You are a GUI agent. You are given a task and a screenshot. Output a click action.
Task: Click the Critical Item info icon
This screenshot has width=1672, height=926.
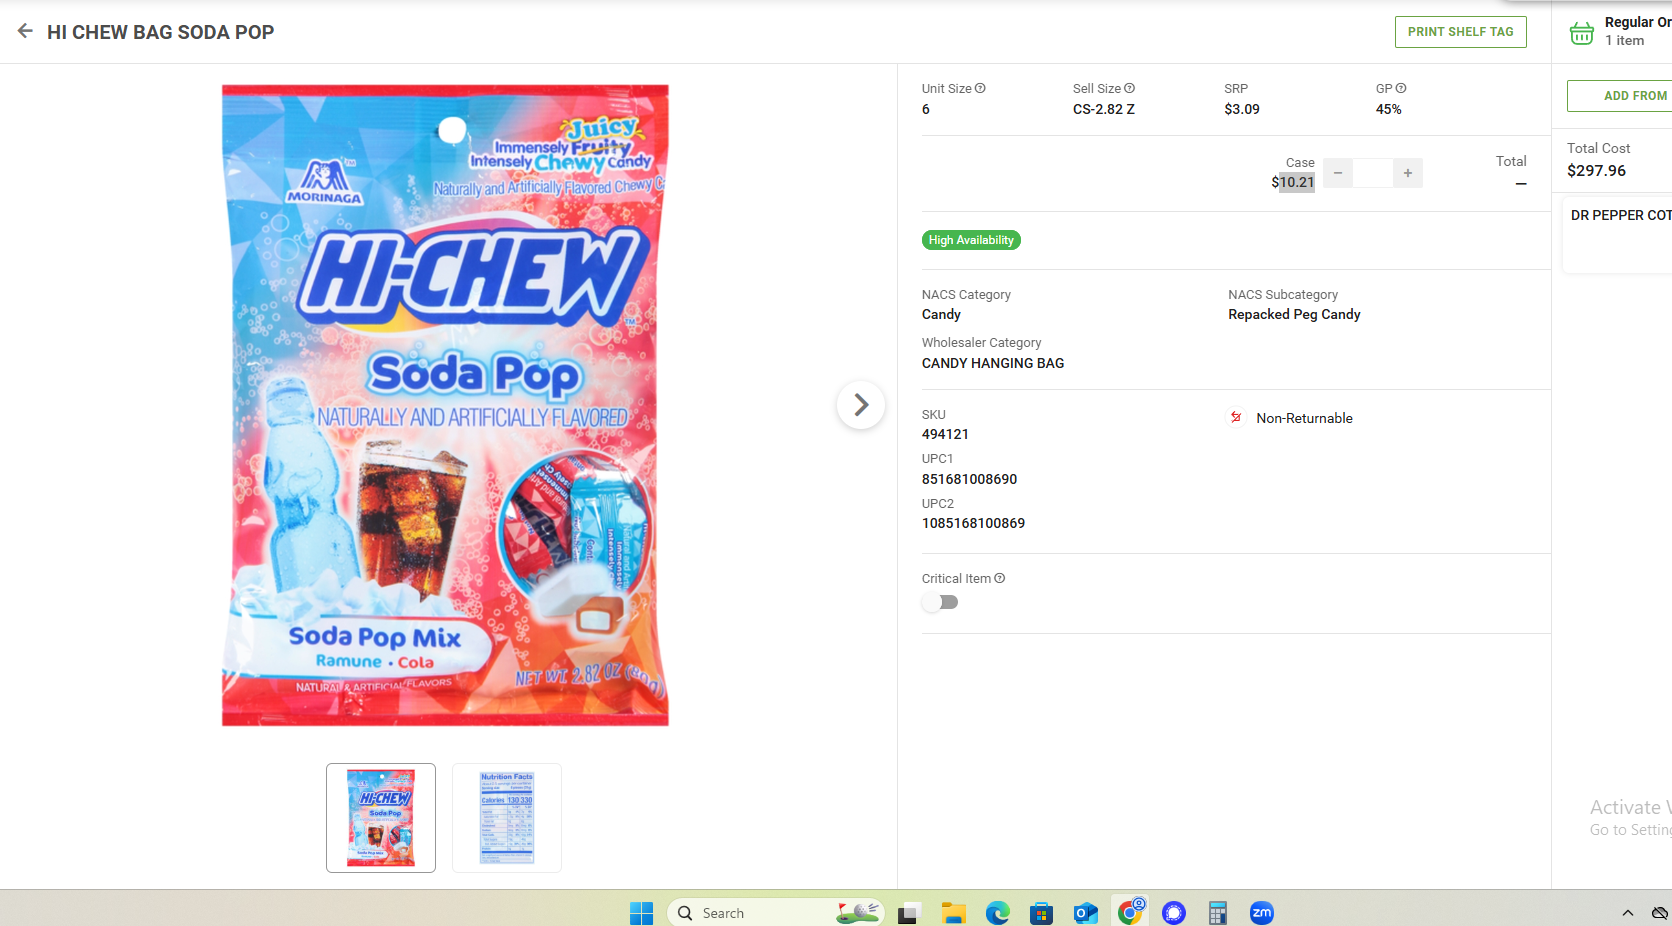coord(1000,578)
